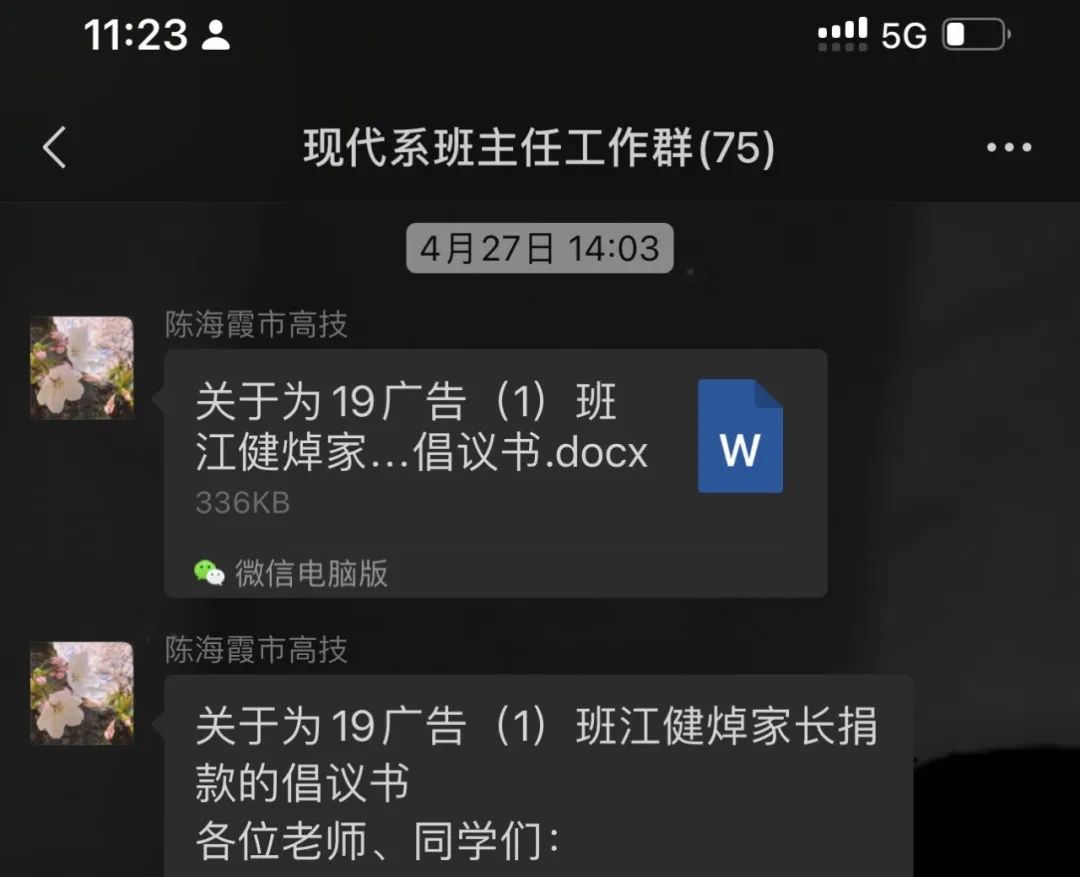Screen dimensions: 1080x877
Task: Tap the person icon beside 11:23
Action: pos(216,34)
